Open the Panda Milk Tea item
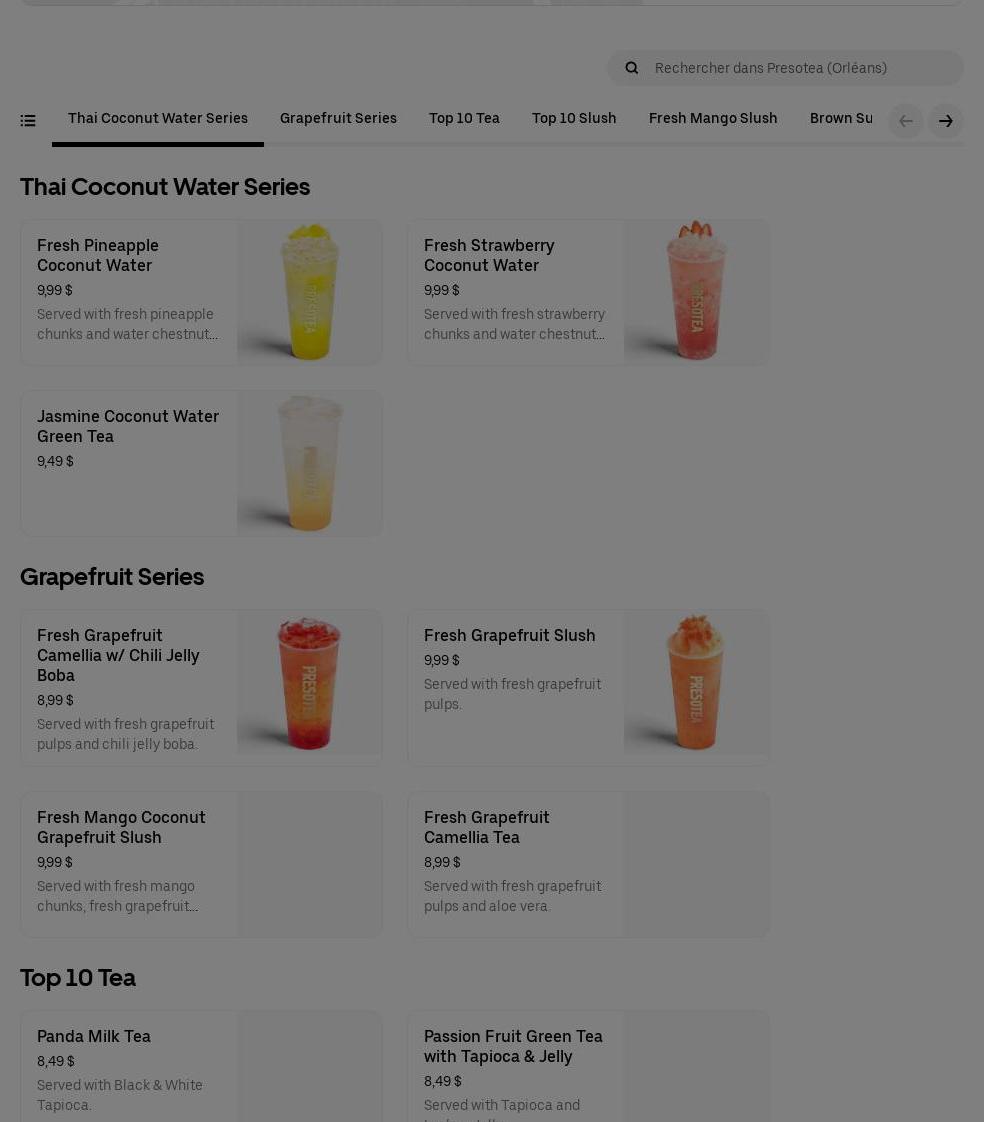Screen dimensions: 984x1122 [x=201, y=1066]
